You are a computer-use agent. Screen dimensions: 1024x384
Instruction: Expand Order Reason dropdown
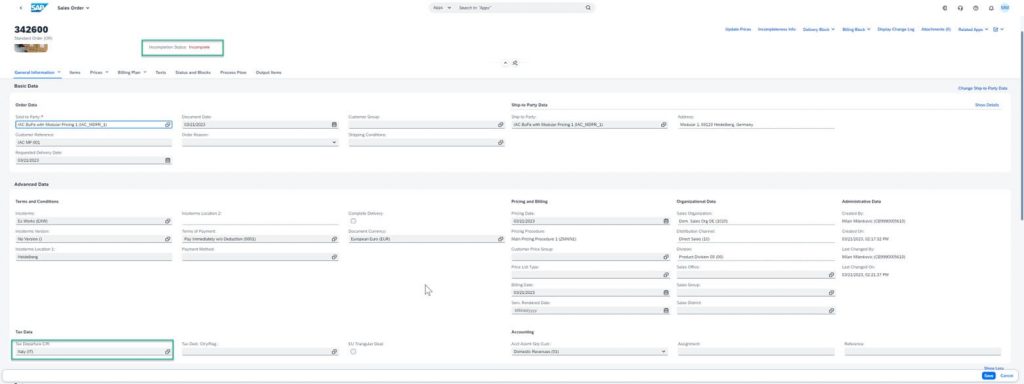click(x=334, y=142)
